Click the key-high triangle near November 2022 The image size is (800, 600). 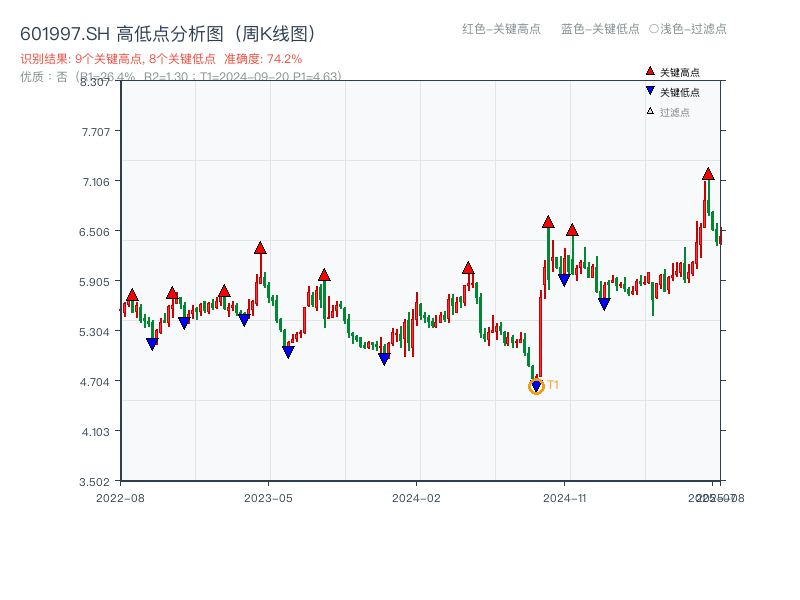pyautogui.click(x=172, y=293)
